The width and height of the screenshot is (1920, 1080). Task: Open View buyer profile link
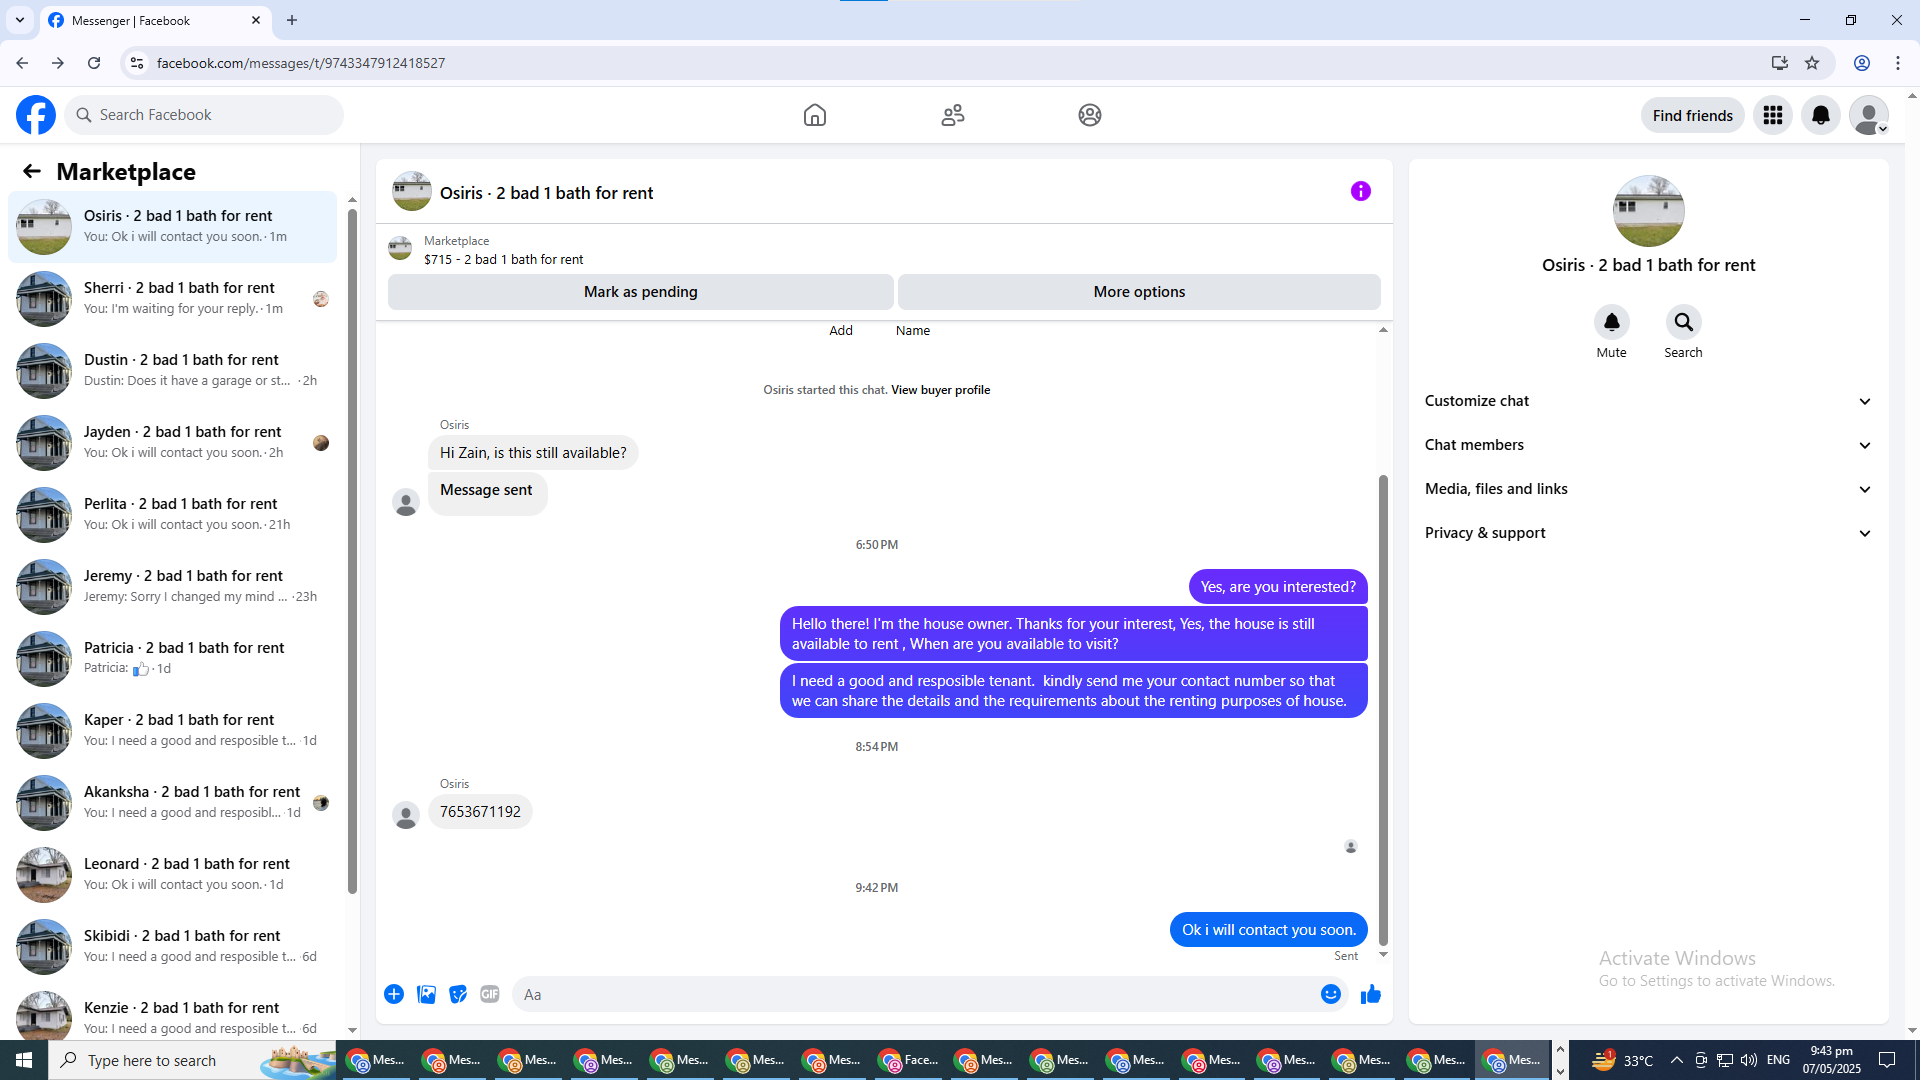[940, 390]
